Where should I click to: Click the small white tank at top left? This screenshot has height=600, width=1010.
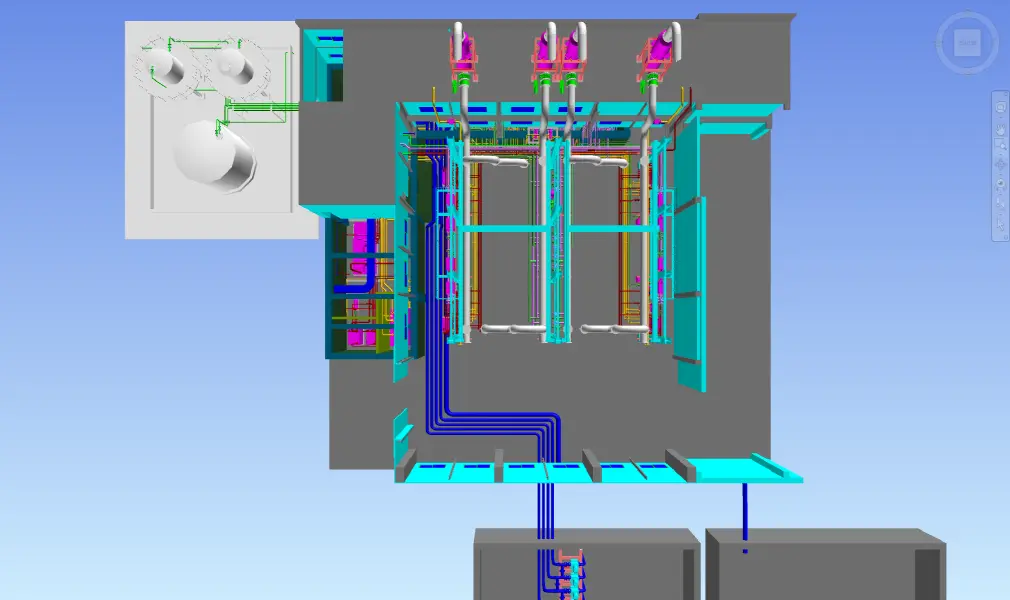[163, 66]
